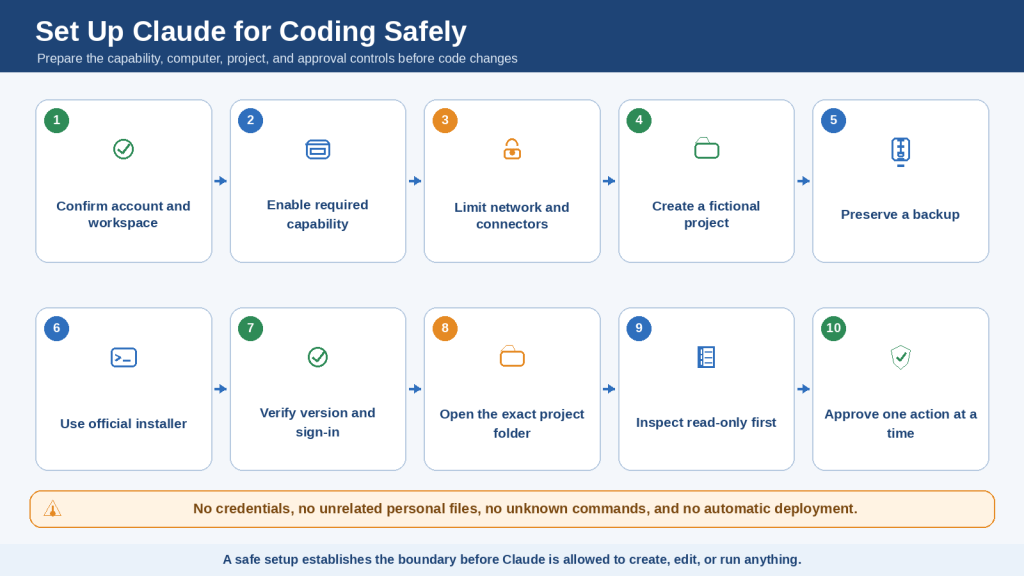
Task: Click the Preserve a backup label
Action: (x=900, y=214)
